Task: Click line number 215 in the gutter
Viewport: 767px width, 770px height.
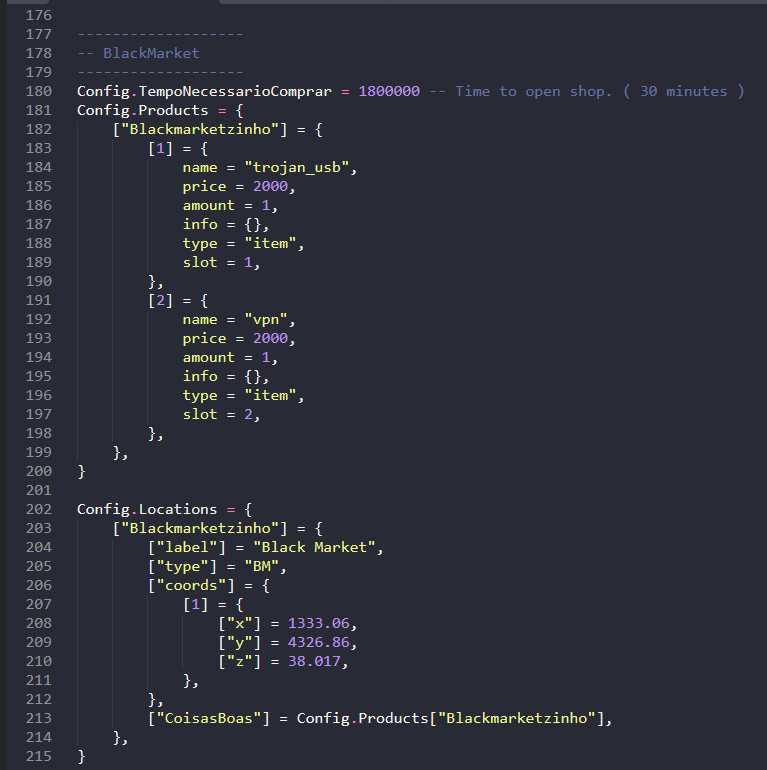Action: point(39,756)
